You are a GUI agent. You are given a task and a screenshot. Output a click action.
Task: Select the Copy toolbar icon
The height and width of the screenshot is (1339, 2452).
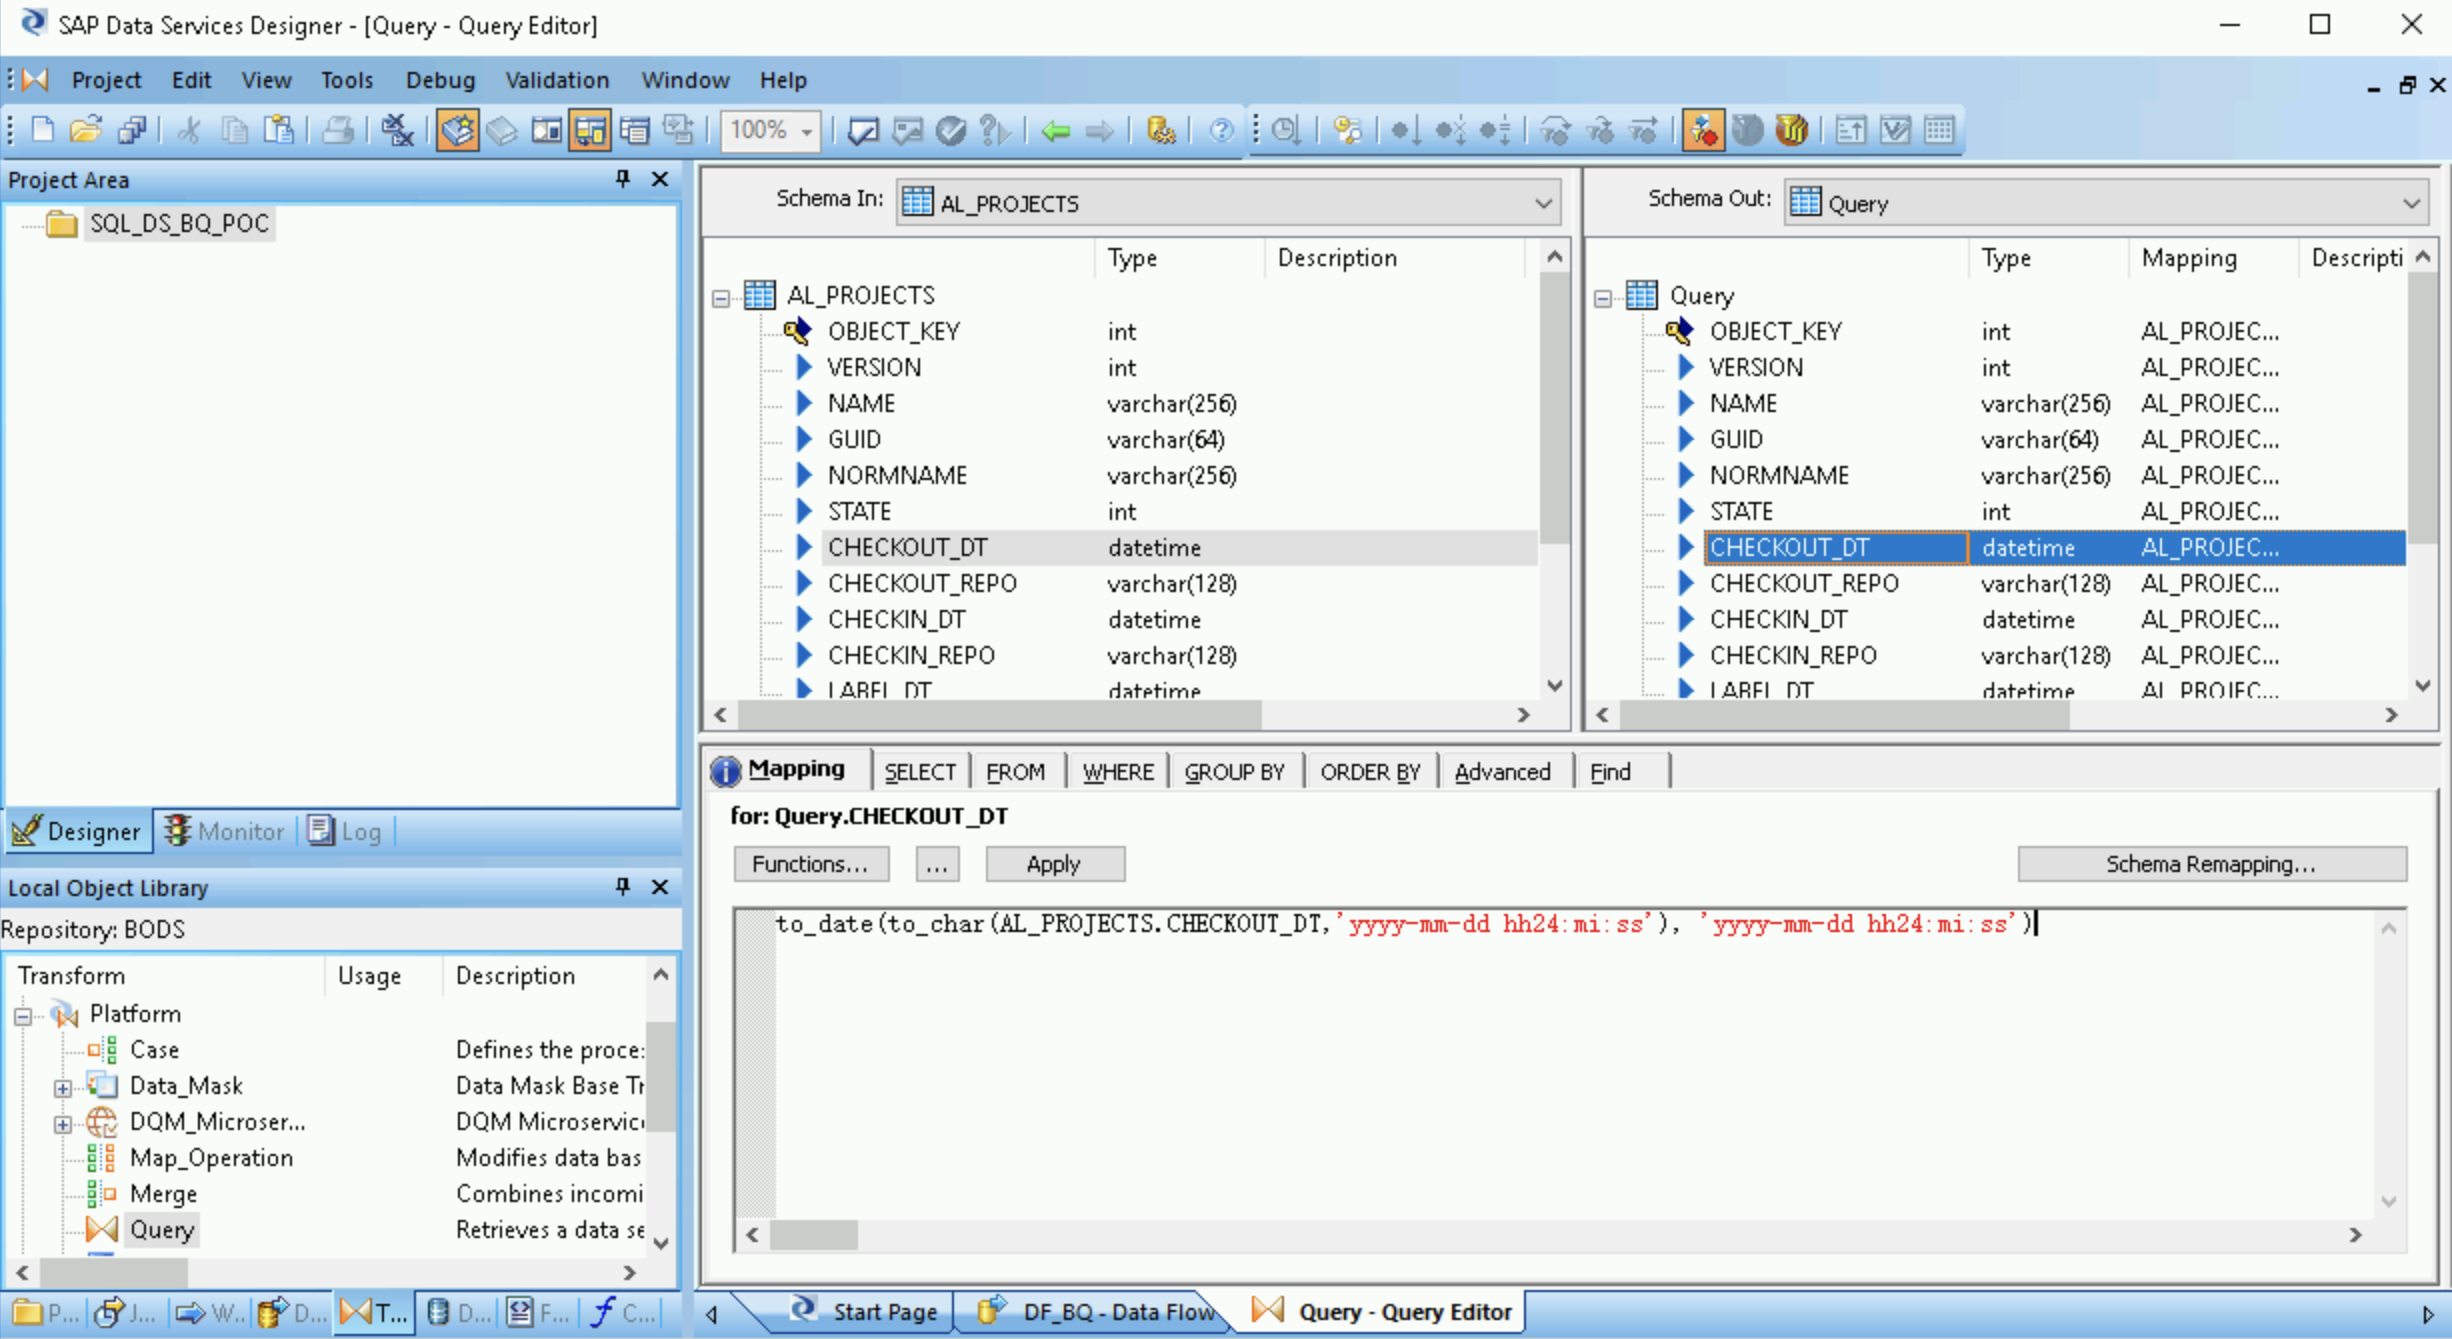(231, 130)
